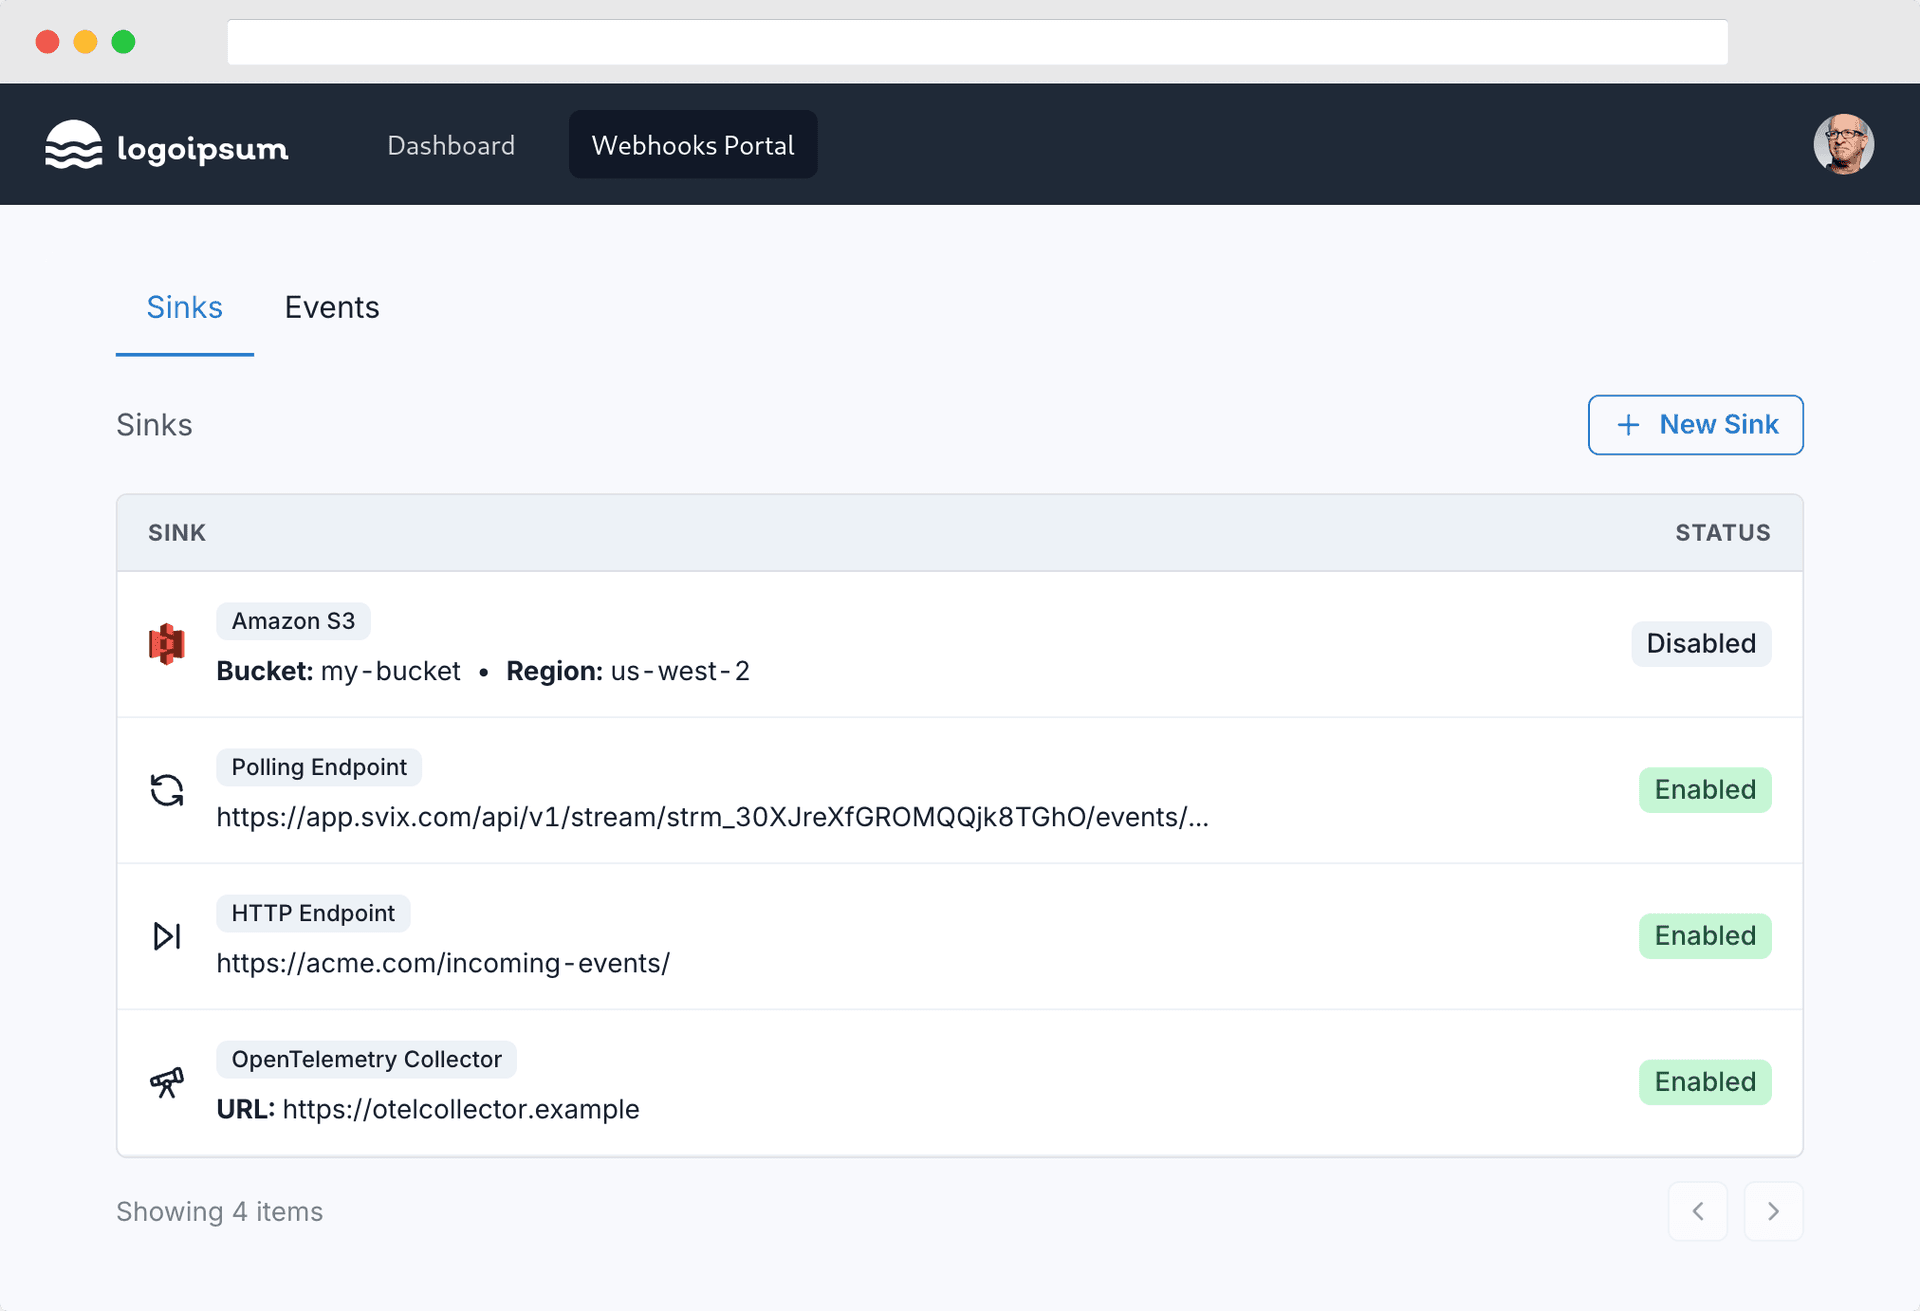This screenshot has width=1920, height=1311.
Task: Open the svix polling endpoint URL
Action: (712, 817)
